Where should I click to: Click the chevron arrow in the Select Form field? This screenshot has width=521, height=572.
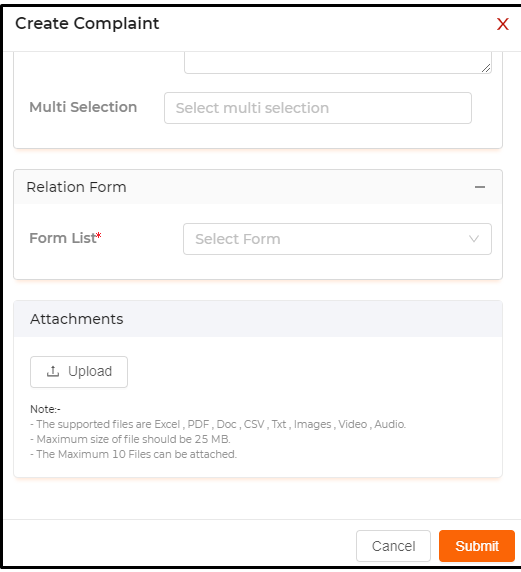click(474, 239)
